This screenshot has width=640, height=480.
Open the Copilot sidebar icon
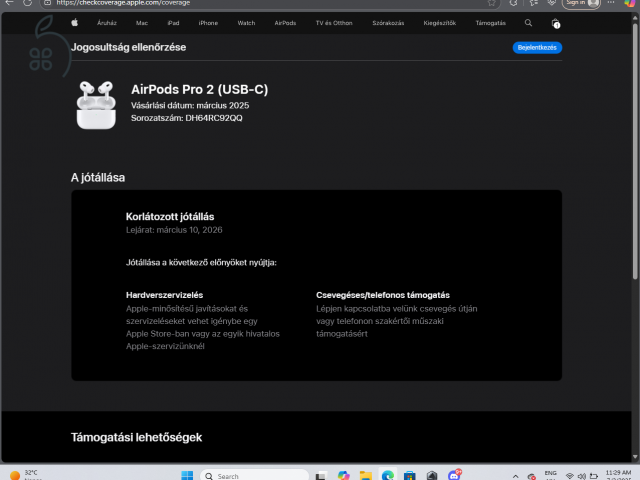point(630,2)
